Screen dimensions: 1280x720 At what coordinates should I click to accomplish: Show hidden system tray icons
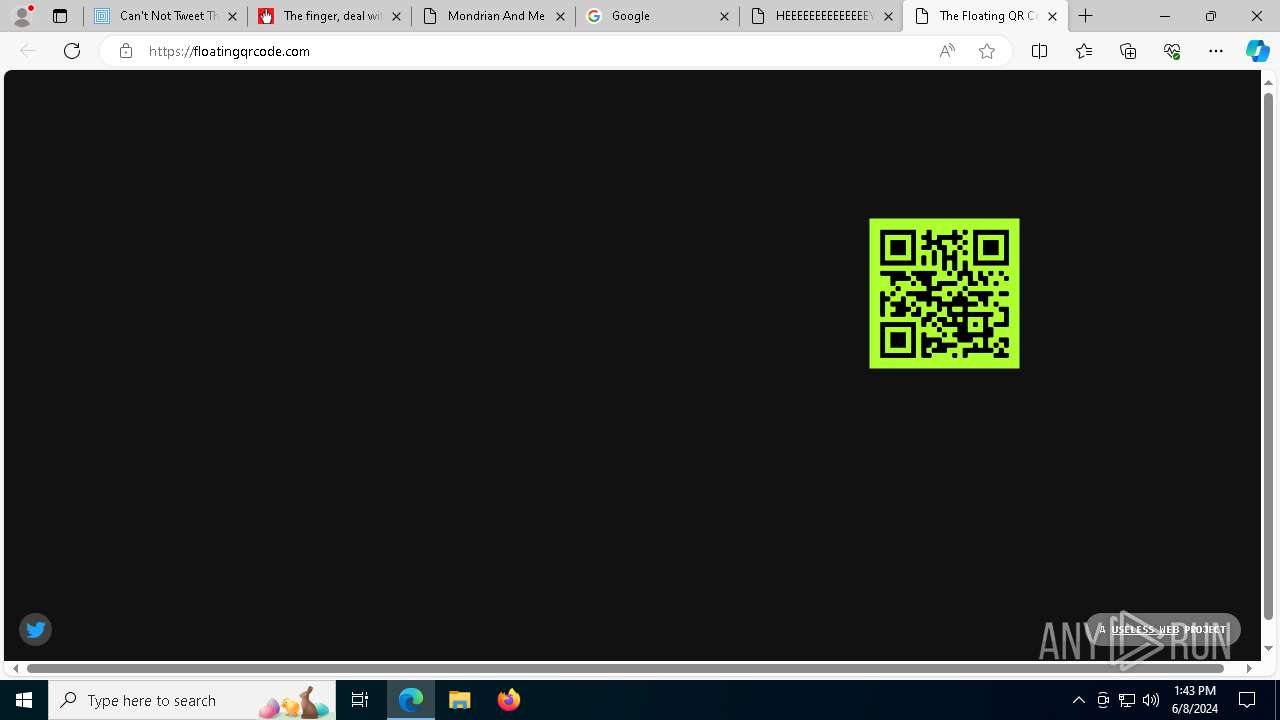1078,700
